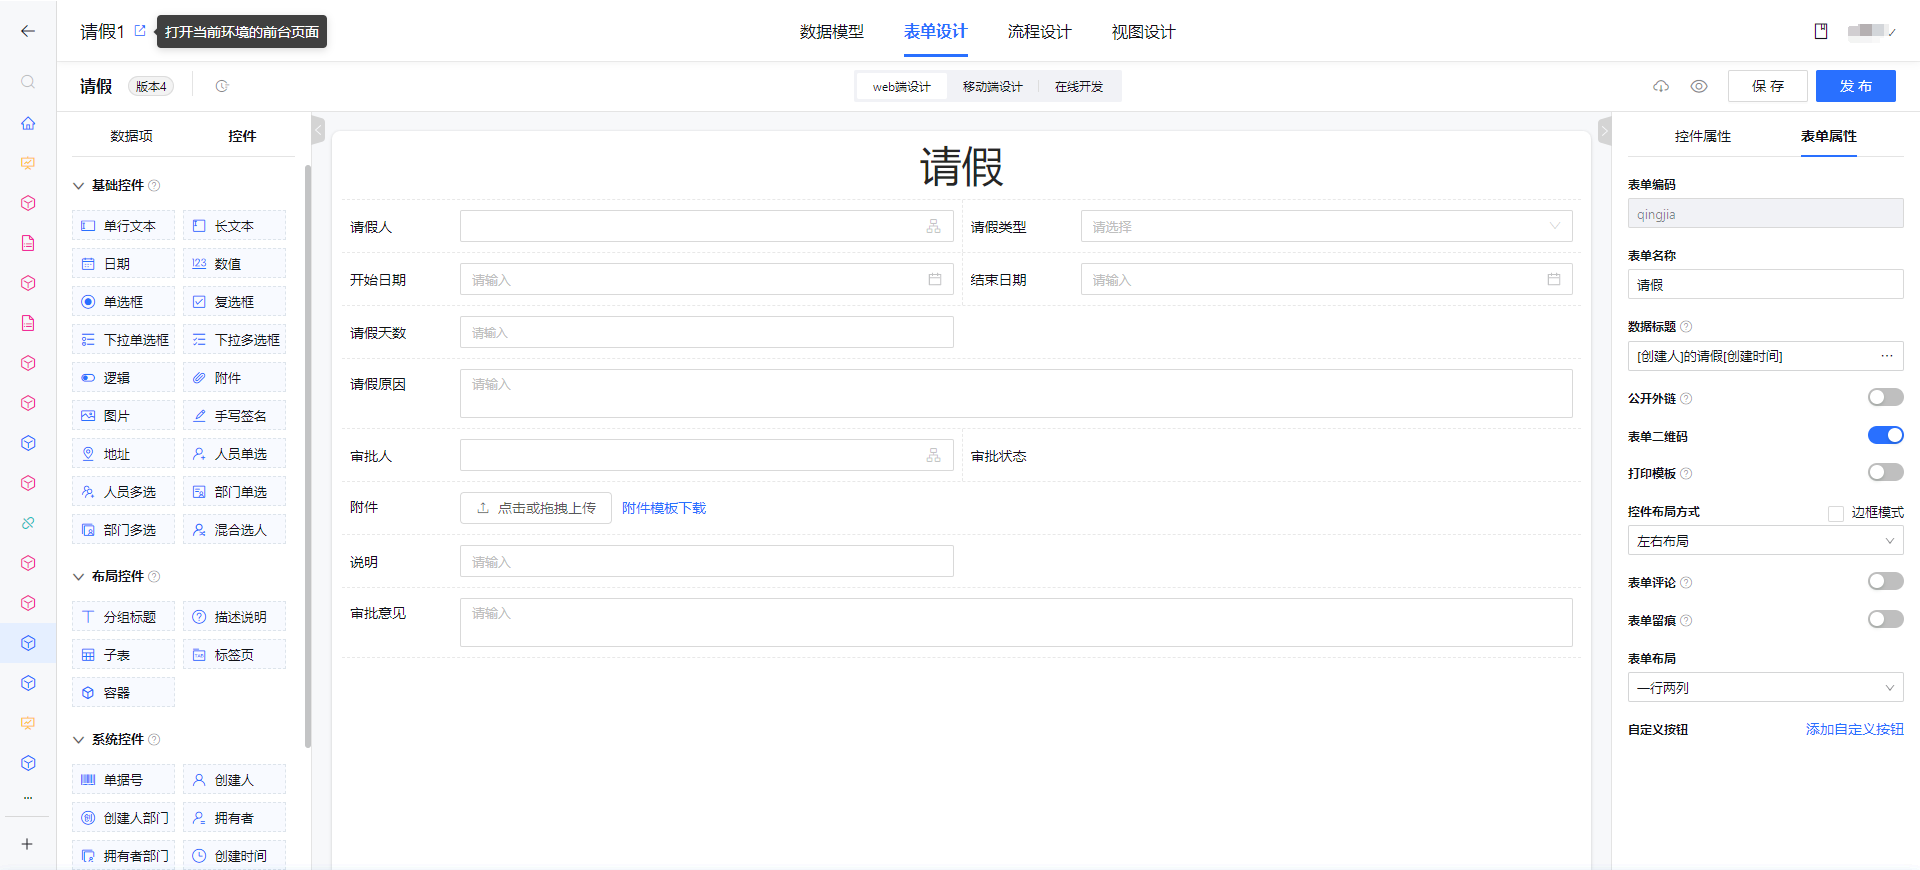
Task: Toggle the 公开外链 switch
Action: pyautogui.click(x=1885, y=398)
